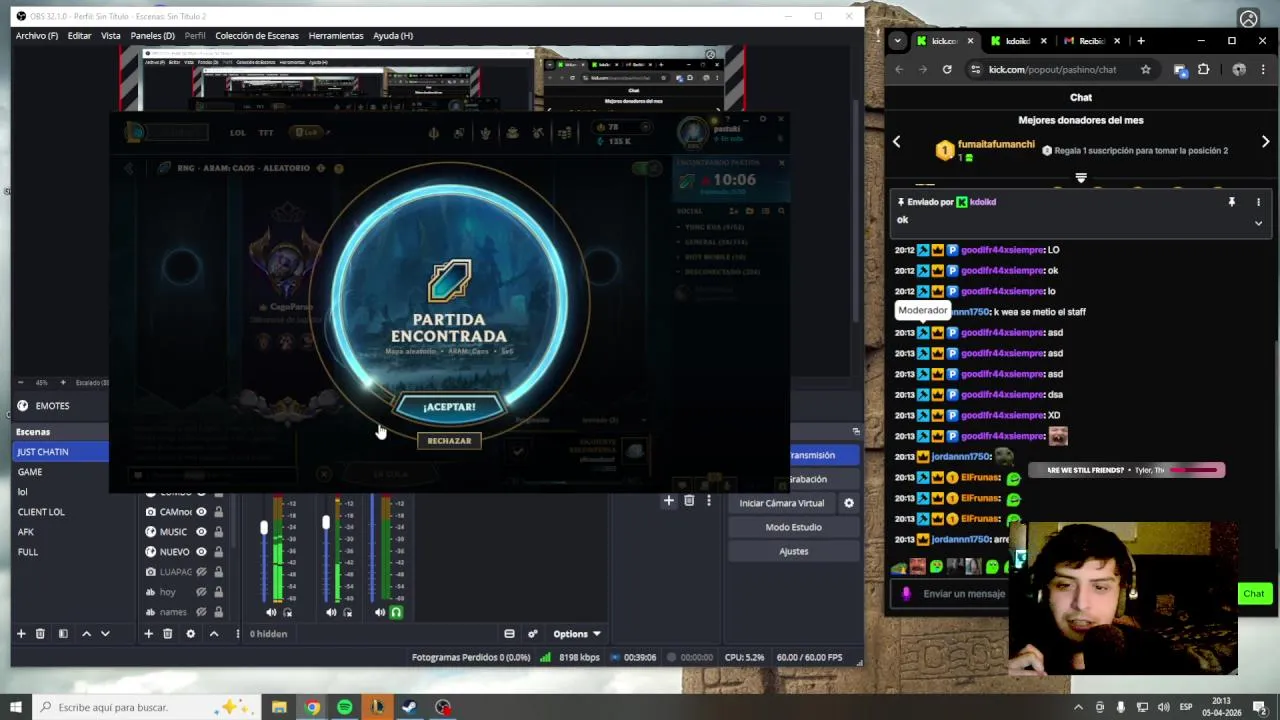Open Chrome three-dot menu
The height and width of the screenshot is (720, 1280).
[1263, 69]
